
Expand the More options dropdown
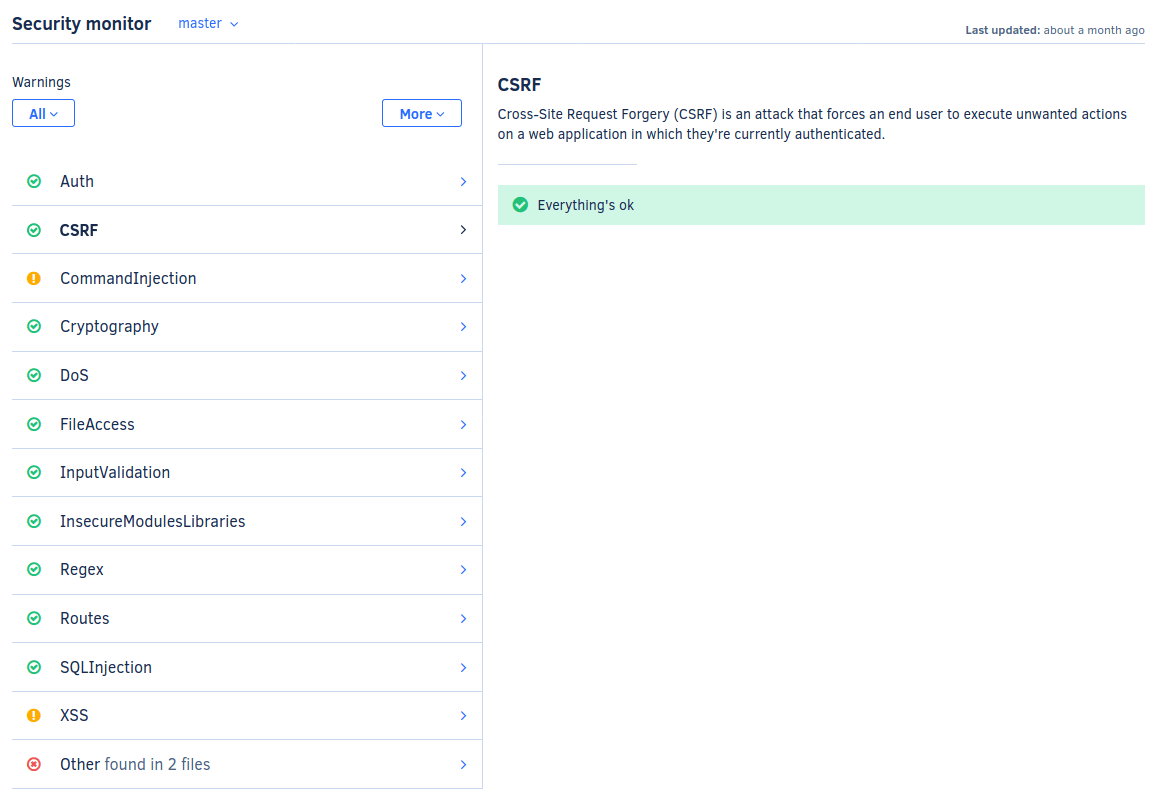[x=421, y=114]
